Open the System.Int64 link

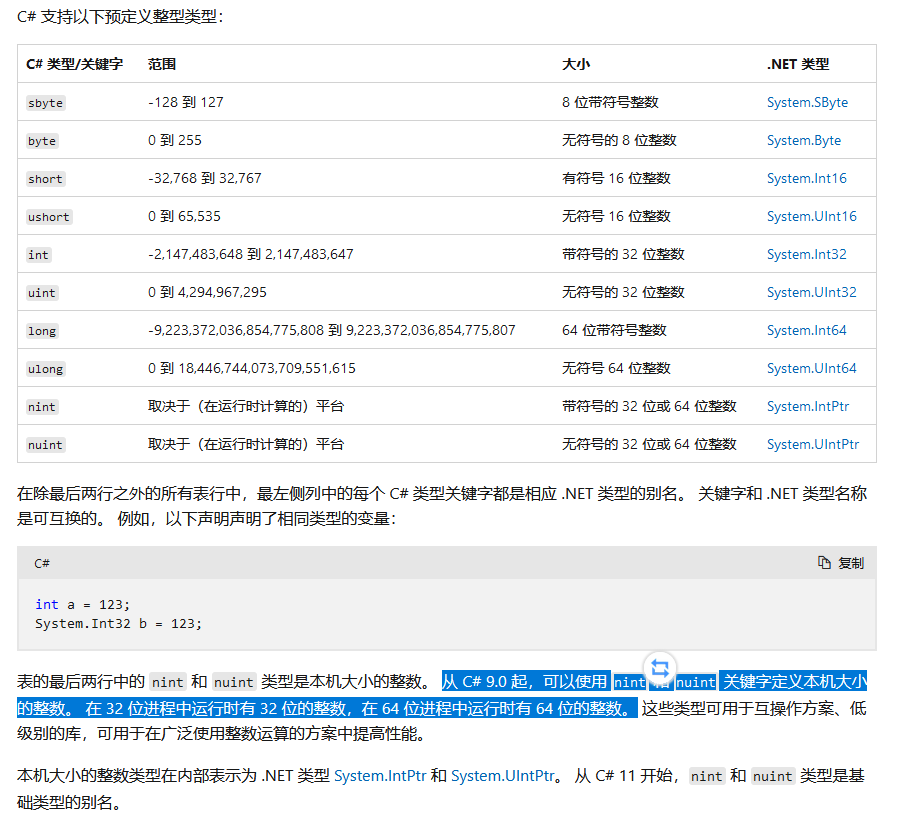[807, 330]
